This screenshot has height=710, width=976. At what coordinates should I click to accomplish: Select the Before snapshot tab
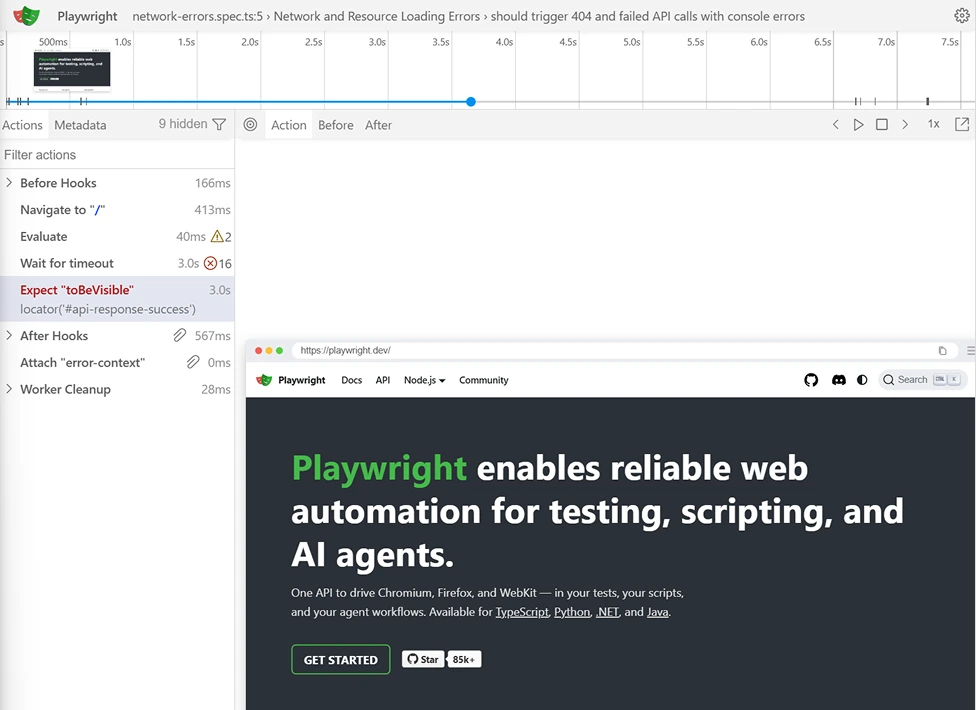click(336, 125)
